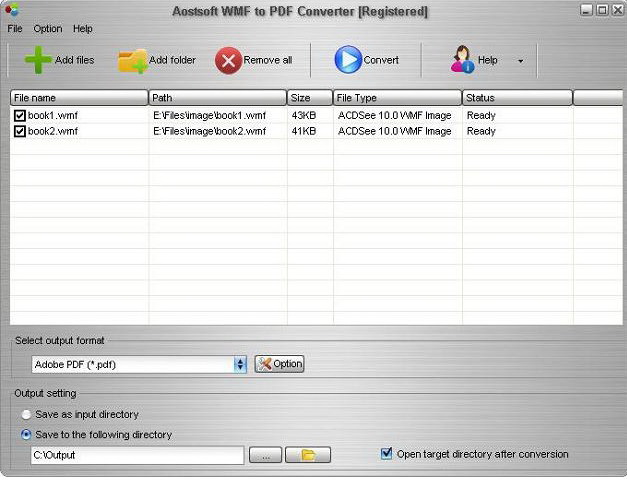Click the E:\Files\image\book2.wmf path cell
This screenshot has height=480, width=627.
point(210,131)
